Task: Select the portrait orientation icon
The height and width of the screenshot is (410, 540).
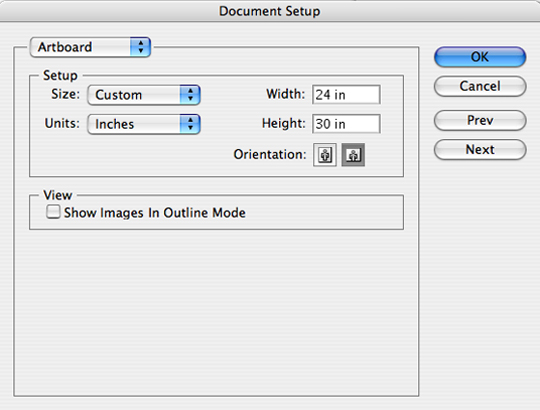Action: tap(325, 155)
